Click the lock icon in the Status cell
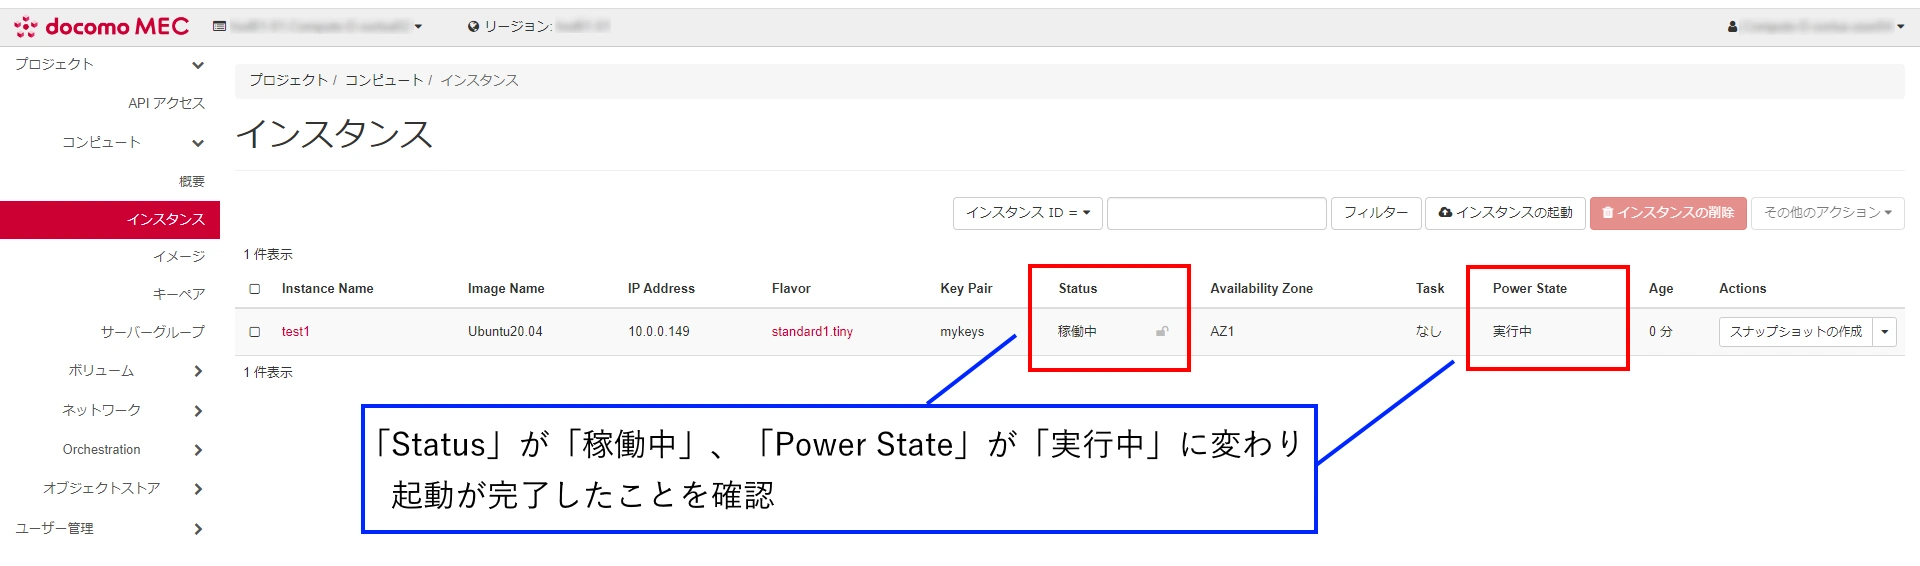Image resolution: width=1920 pixels, height=566 pixels. (x=1162, y=332)
